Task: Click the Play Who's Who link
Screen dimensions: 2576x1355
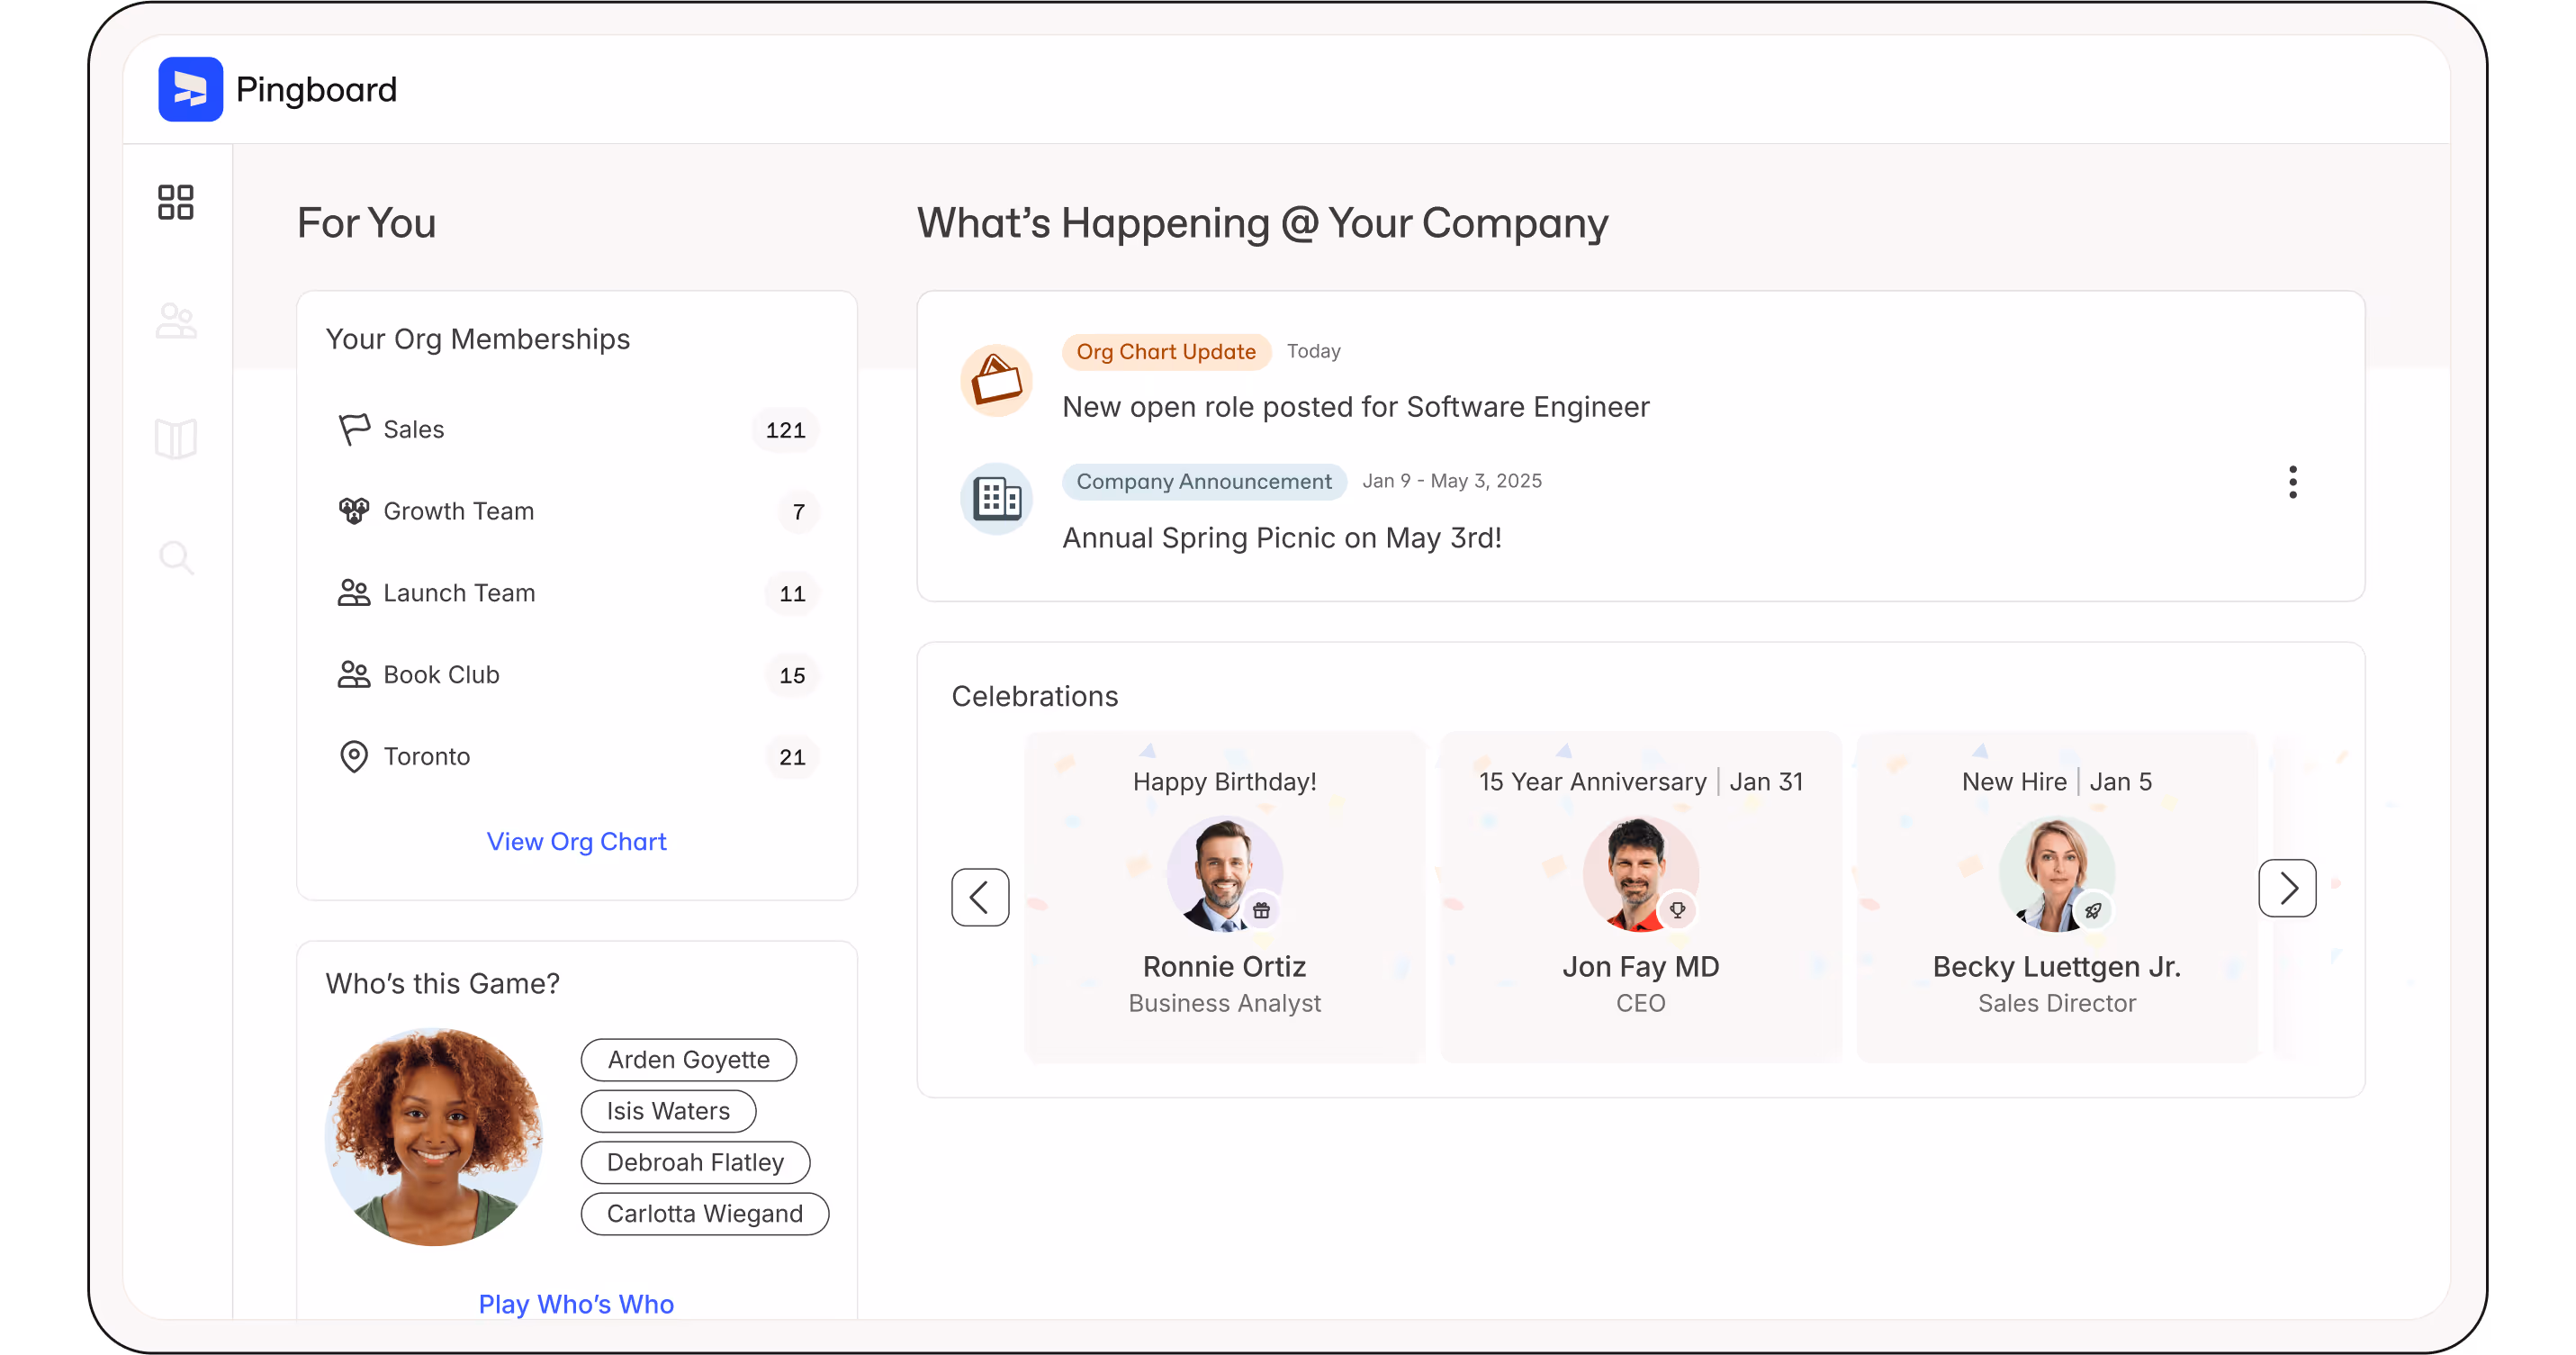Action: 576,1304
